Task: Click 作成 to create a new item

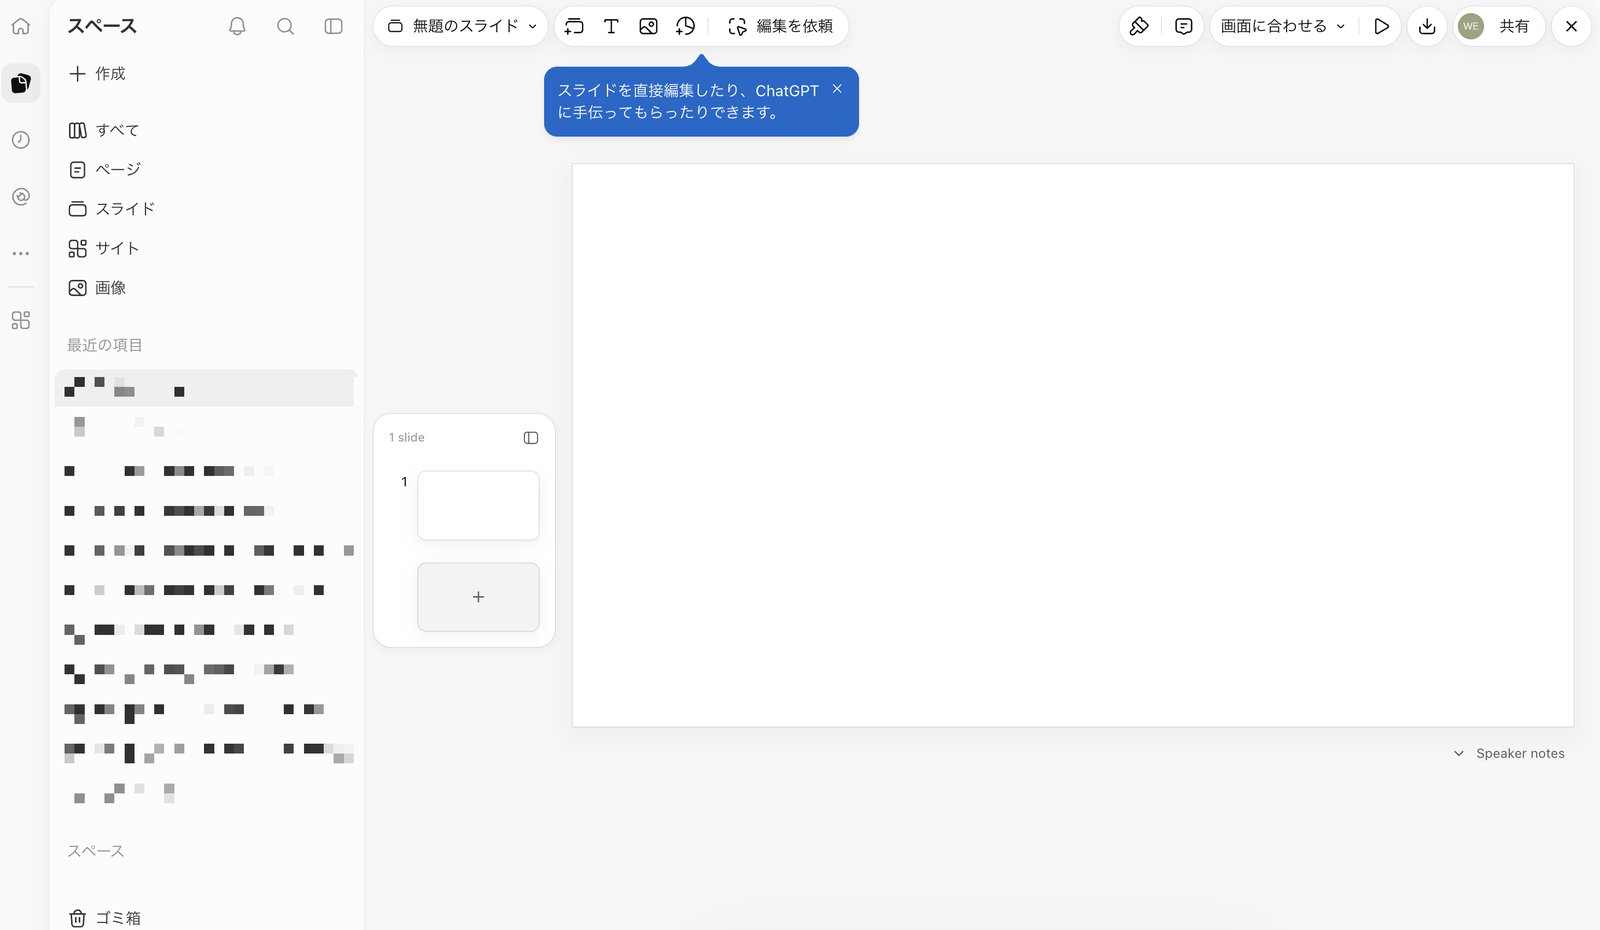Action: click(97, 74)
